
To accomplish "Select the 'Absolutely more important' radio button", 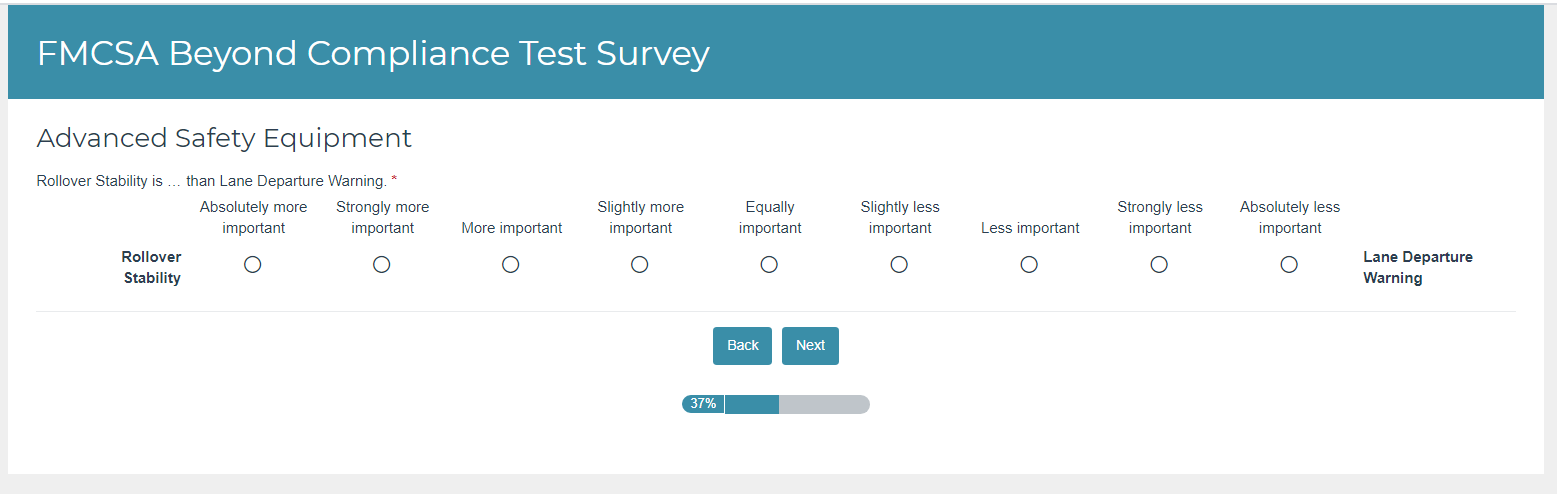I will point(253,265).
